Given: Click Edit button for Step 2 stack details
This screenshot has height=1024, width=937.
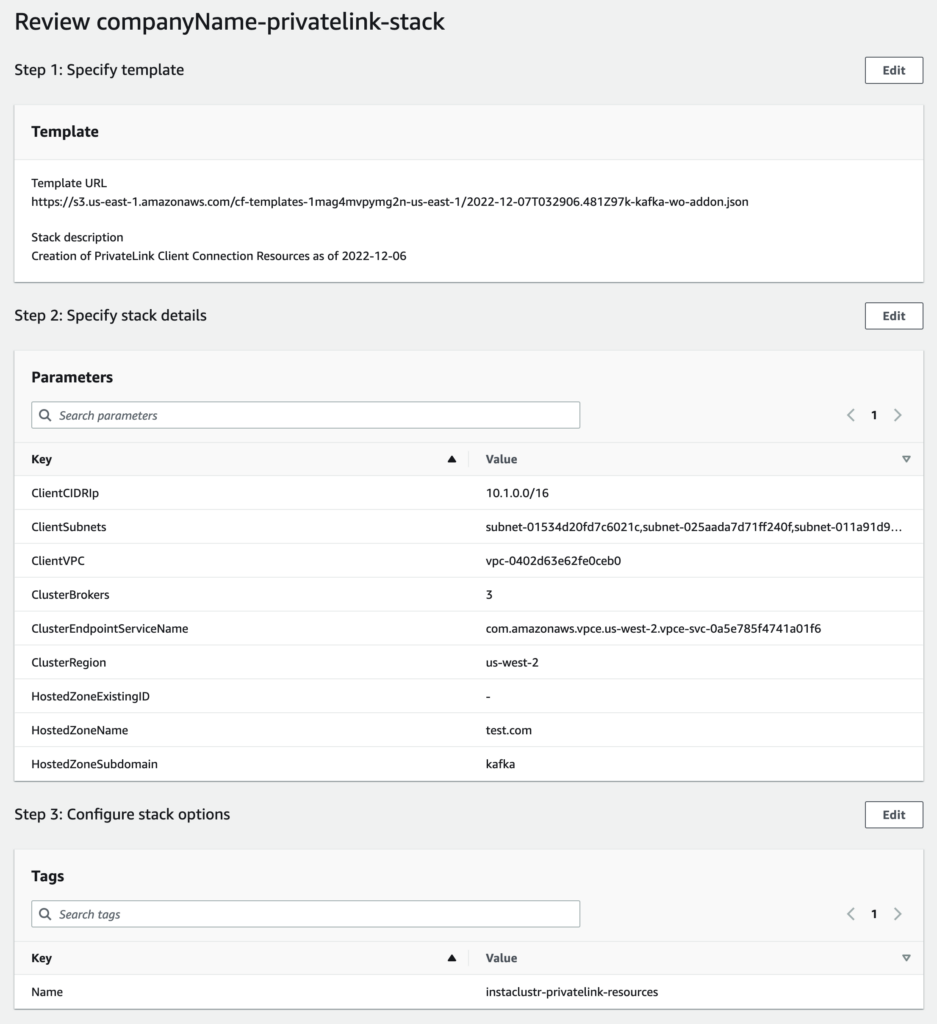Looking at the screenshot, I should (893, 316).
